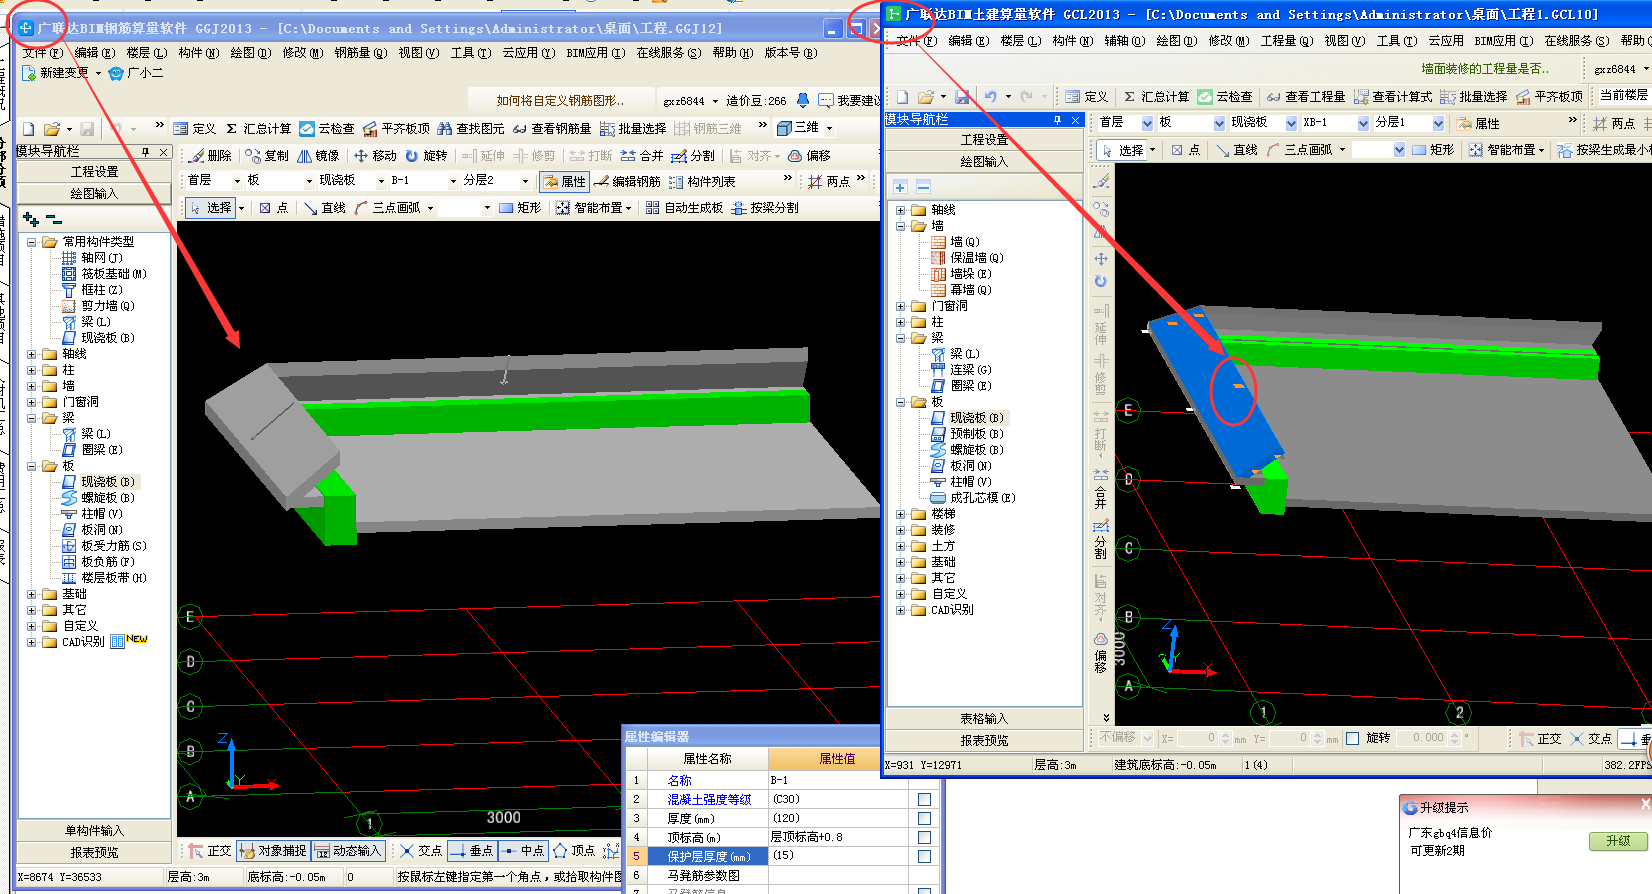Open 分层2 dropdown in GGJ2013
The image size is (1652, 894).
(525, 181)
